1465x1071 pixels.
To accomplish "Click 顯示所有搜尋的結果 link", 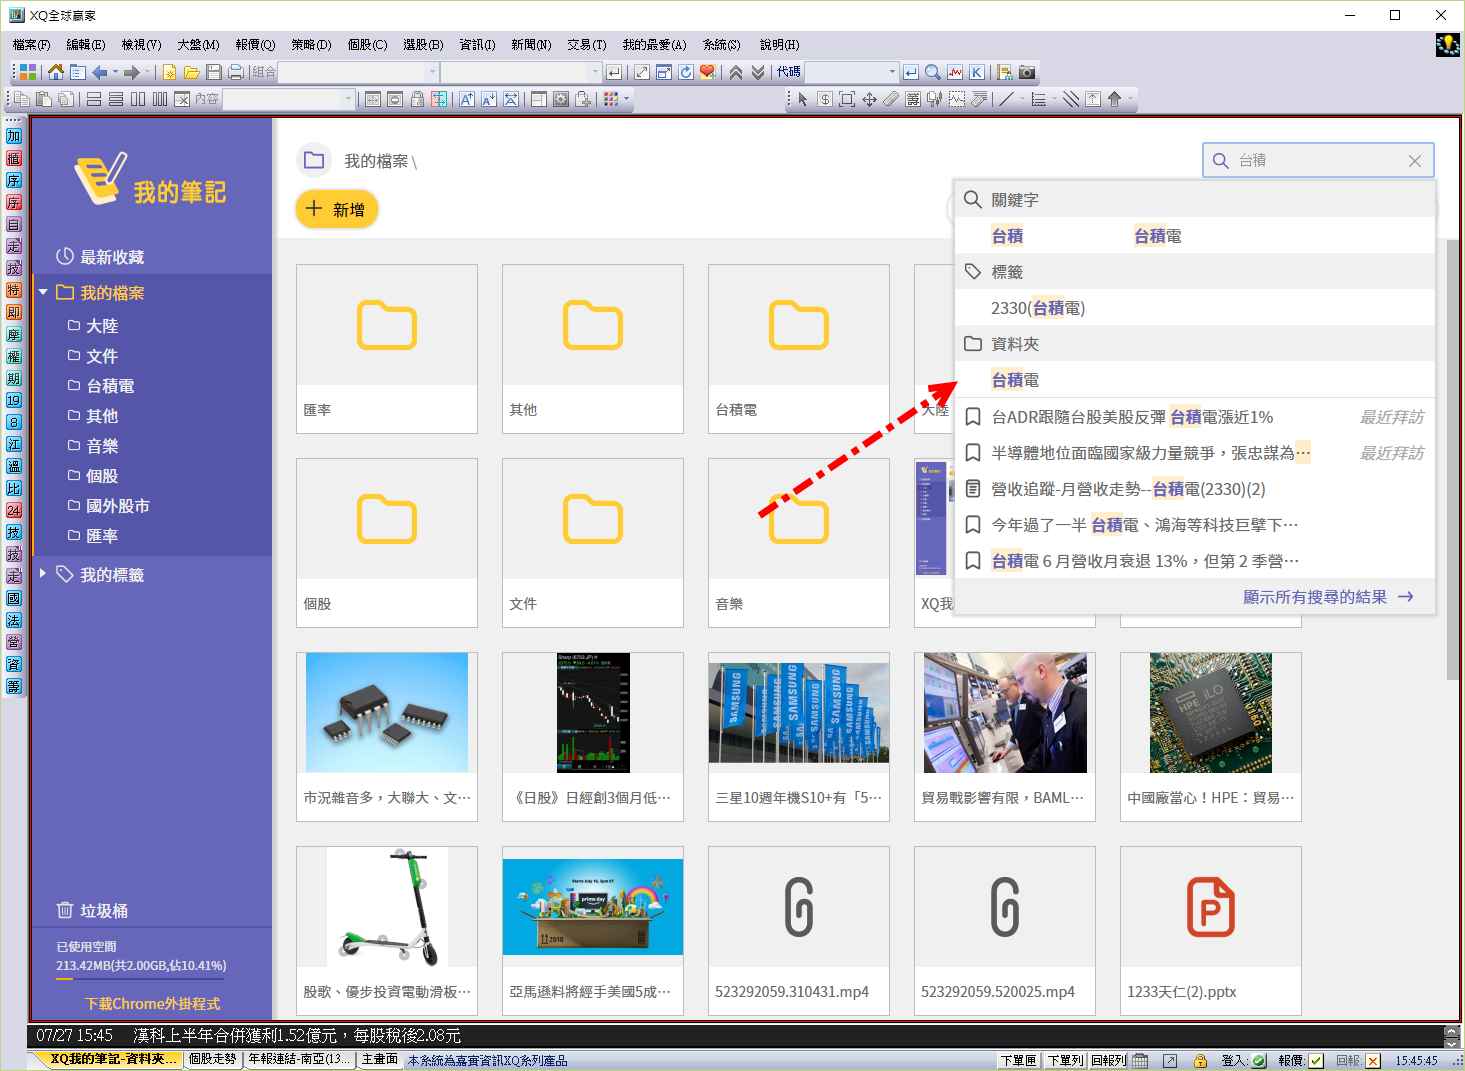I will click(x=1314, y=597).
